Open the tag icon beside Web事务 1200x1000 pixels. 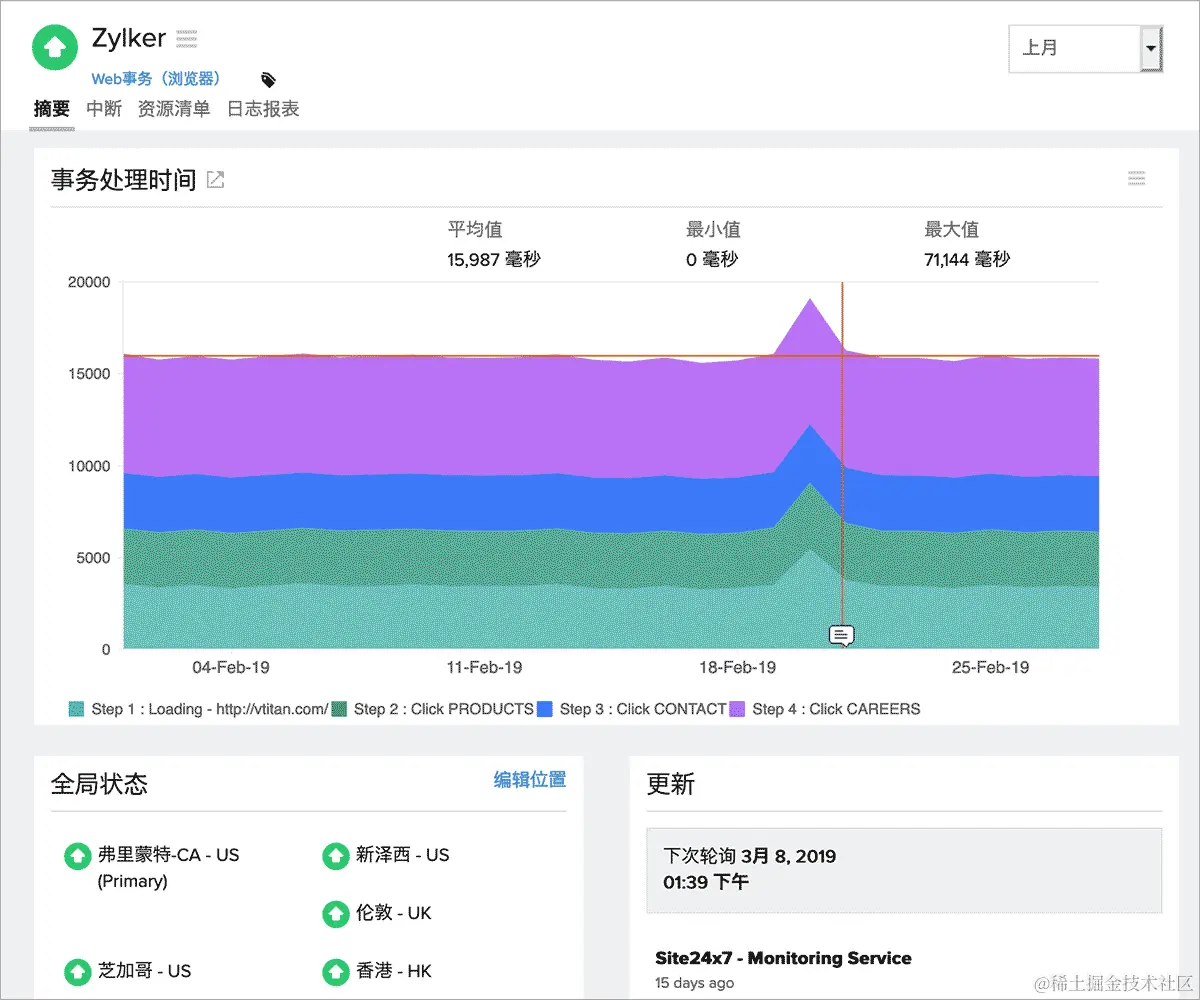pyautogui.click(x=267, y=78)
